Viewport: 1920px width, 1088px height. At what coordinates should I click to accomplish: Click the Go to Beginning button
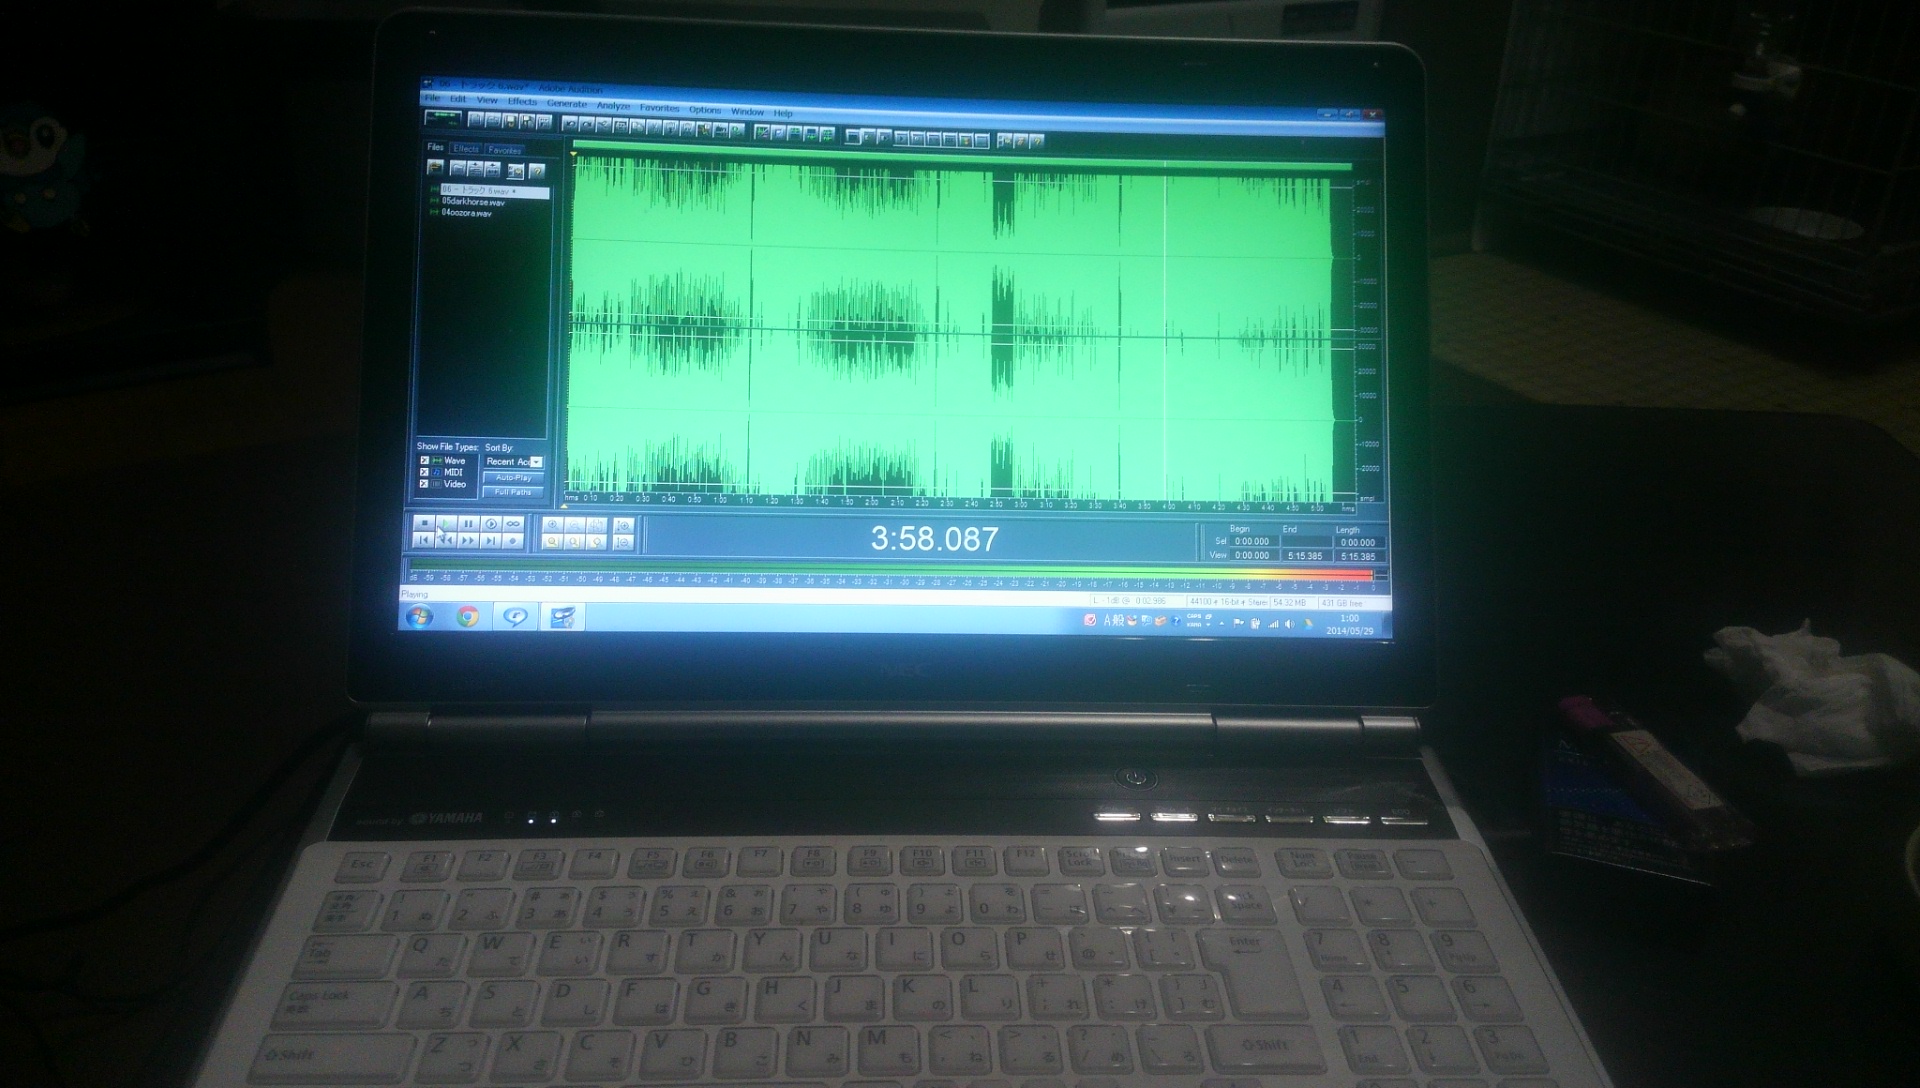pyautogui.click(x=424, y=540)
